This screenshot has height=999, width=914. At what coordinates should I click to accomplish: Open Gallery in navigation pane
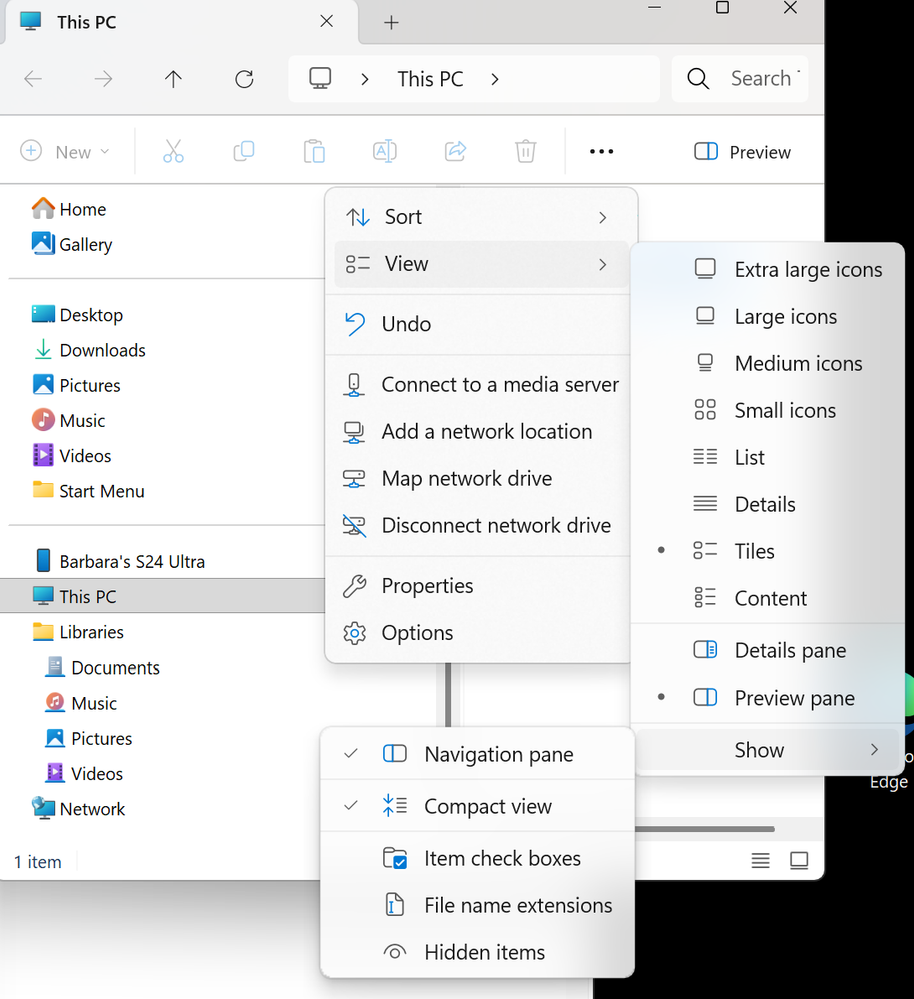pyautogui.click(x=72, y=244)
